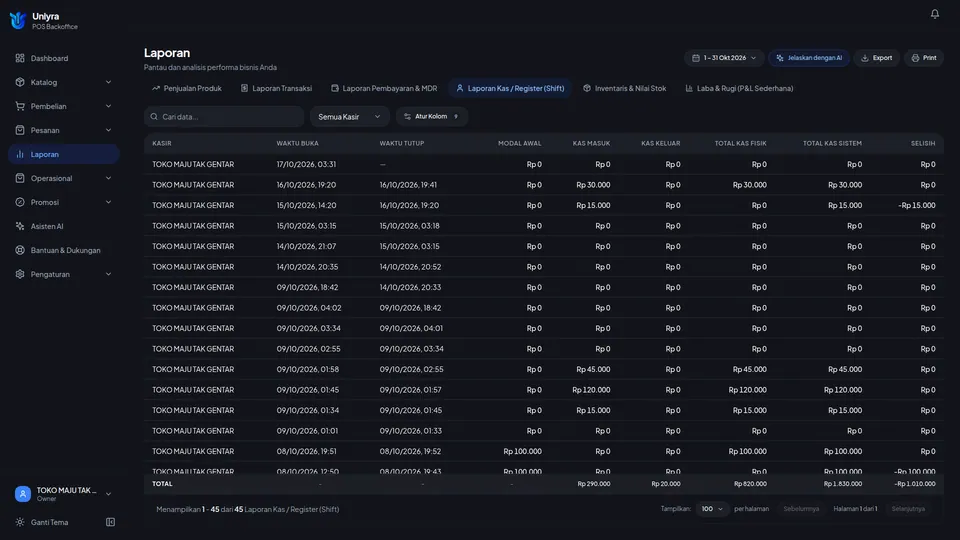Expand the Promosi menu chevron
Screen dimensions: 960x540
(108, 202)
